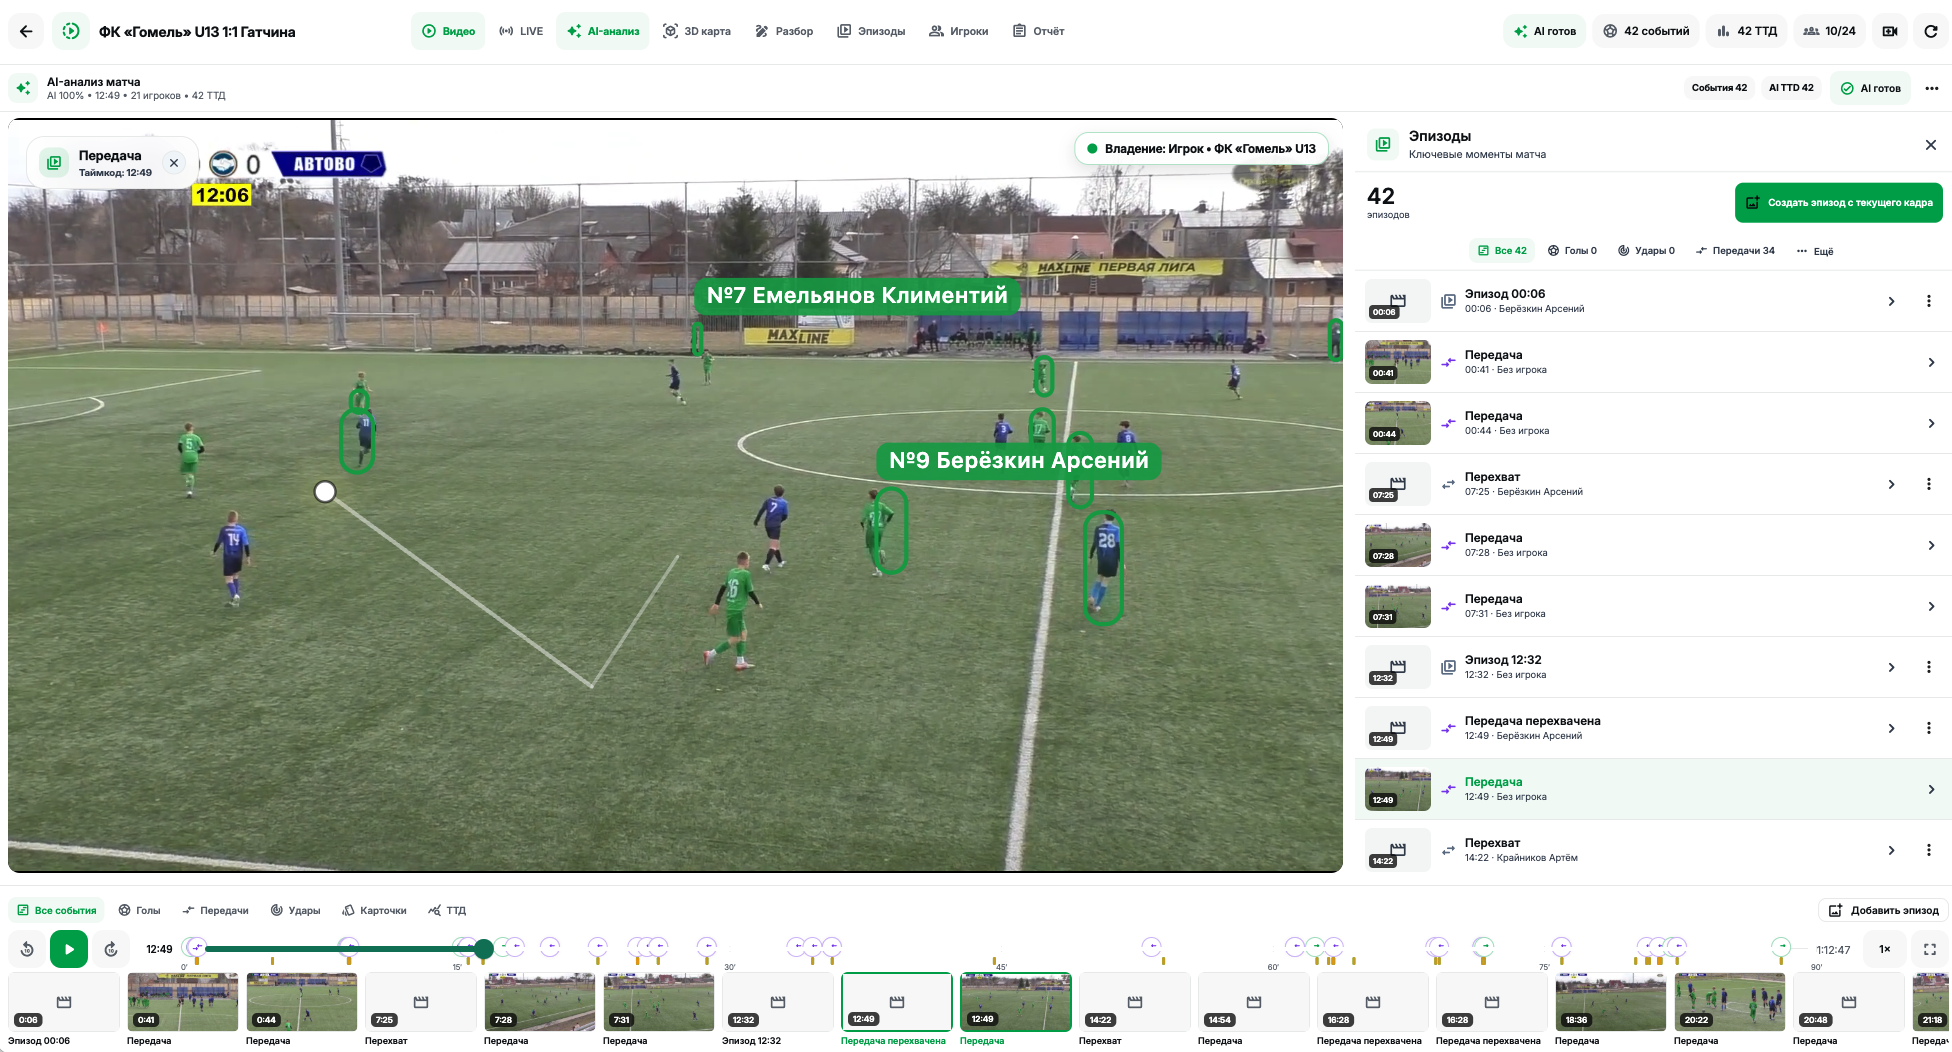
Task: Create episode from the current frame
Action: click(1838, 202)
